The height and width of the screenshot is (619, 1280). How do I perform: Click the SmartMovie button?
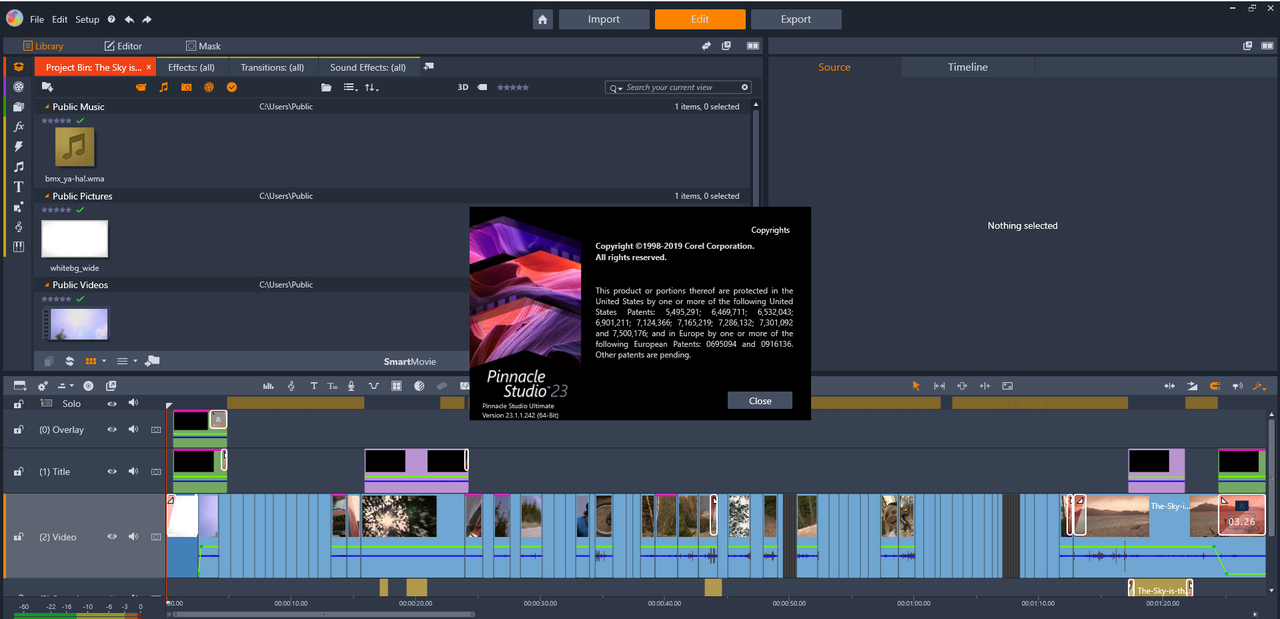pos(410,362)
